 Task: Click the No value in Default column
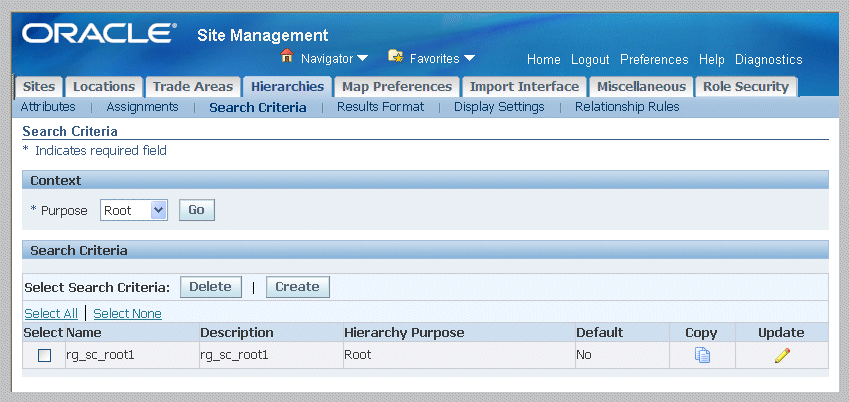[584, 355]
